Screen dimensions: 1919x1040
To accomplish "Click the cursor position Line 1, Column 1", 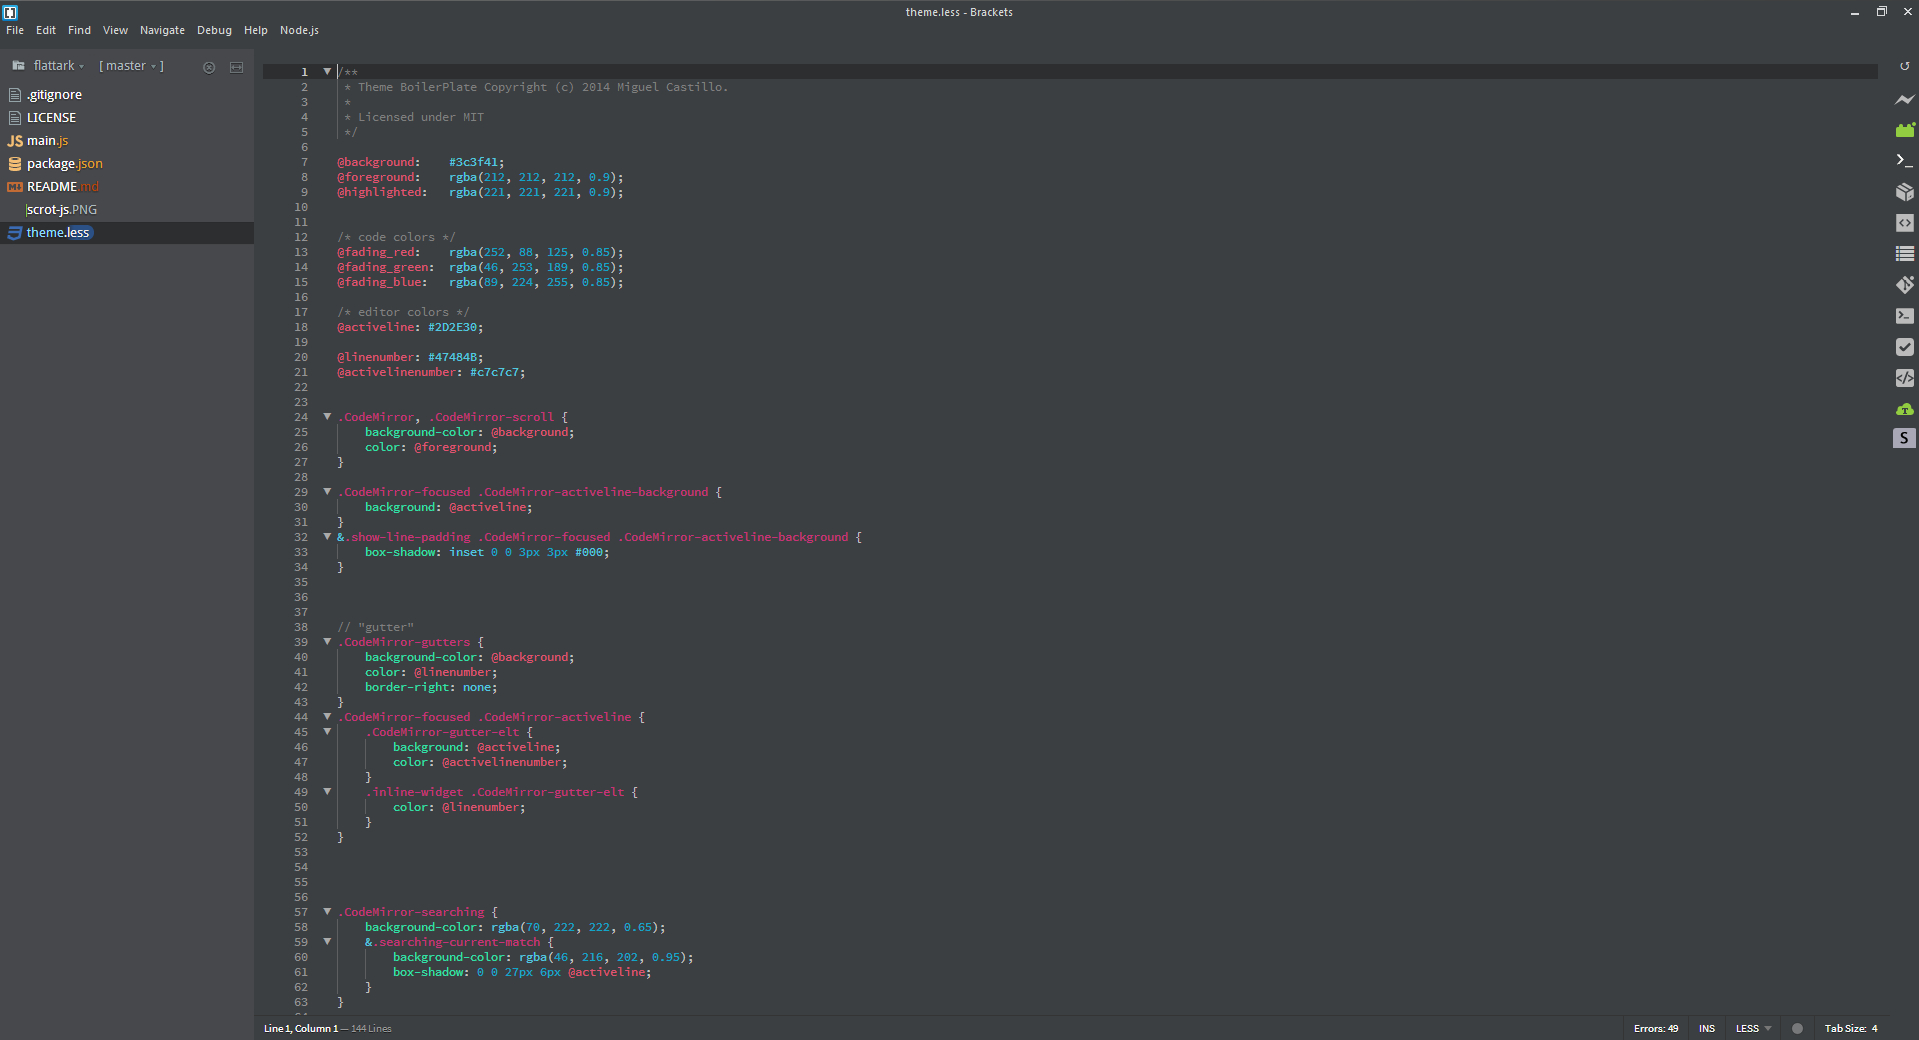I will pyautogui.click(x=301, y=1028).
